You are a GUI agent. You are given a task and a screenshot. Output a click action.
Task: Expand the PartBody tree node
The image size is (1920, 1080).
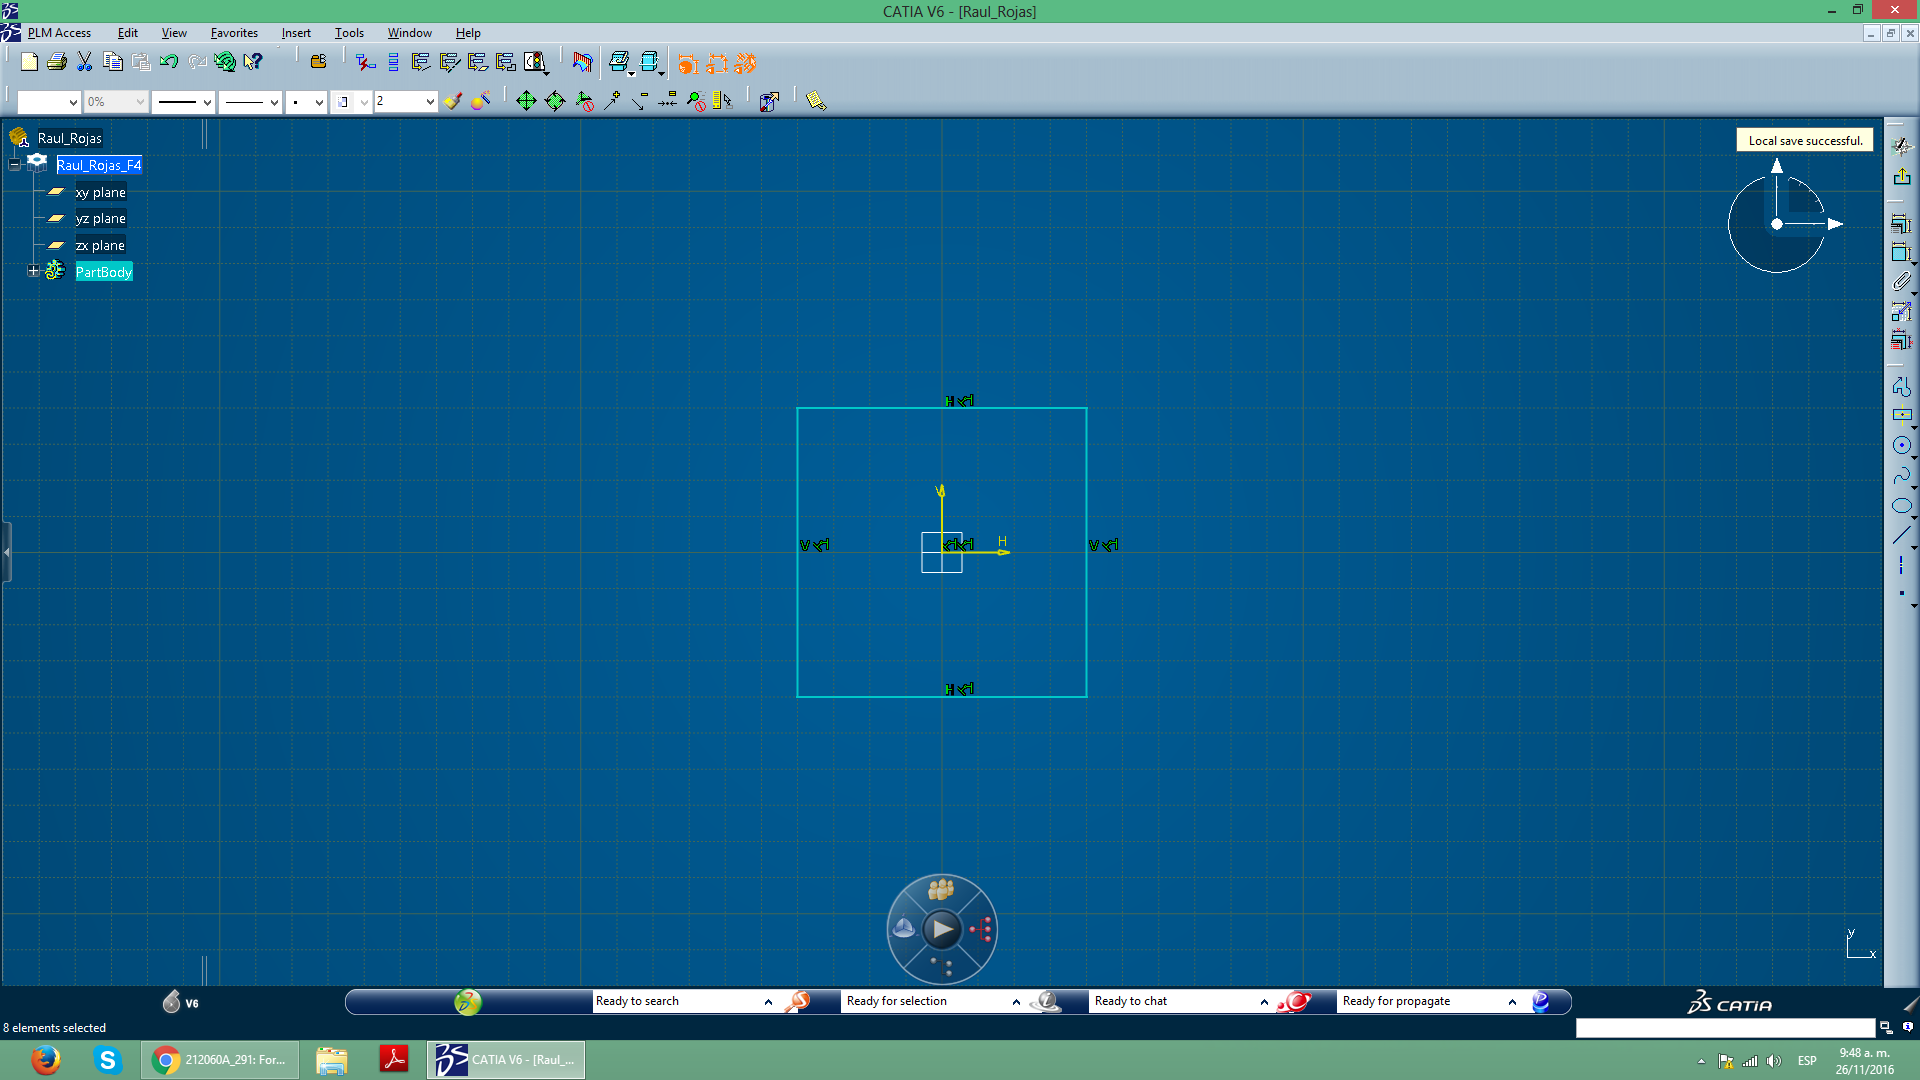point(33,271)
